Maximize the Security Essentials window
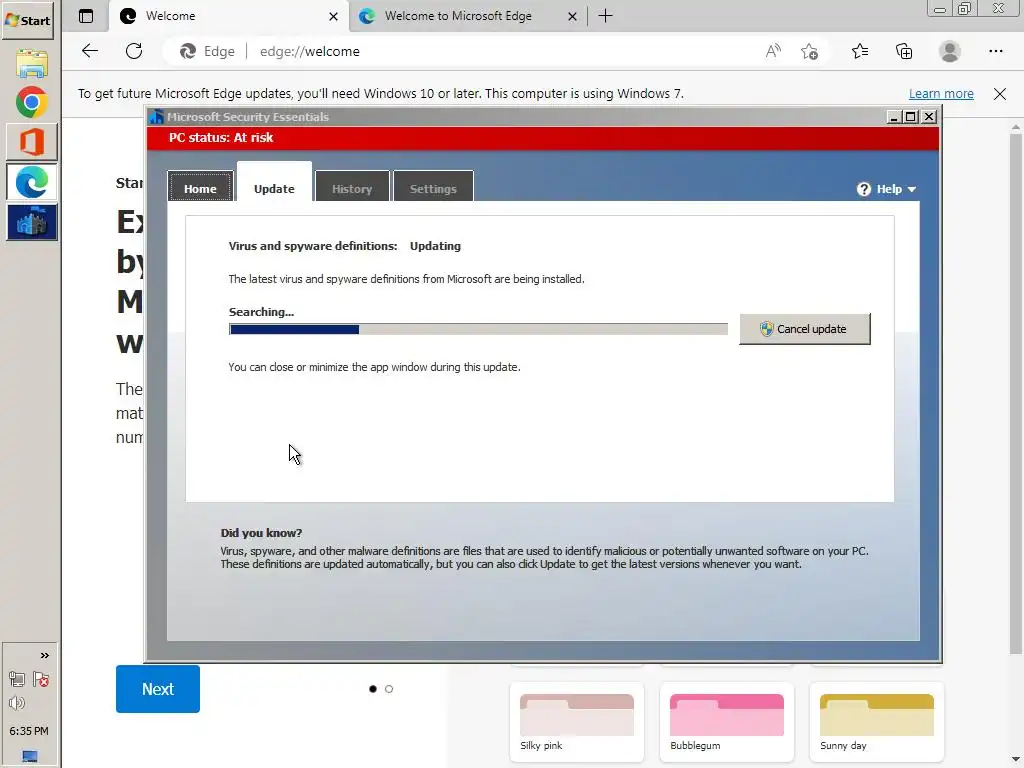 pyautogui.click(x=910, y=117)
